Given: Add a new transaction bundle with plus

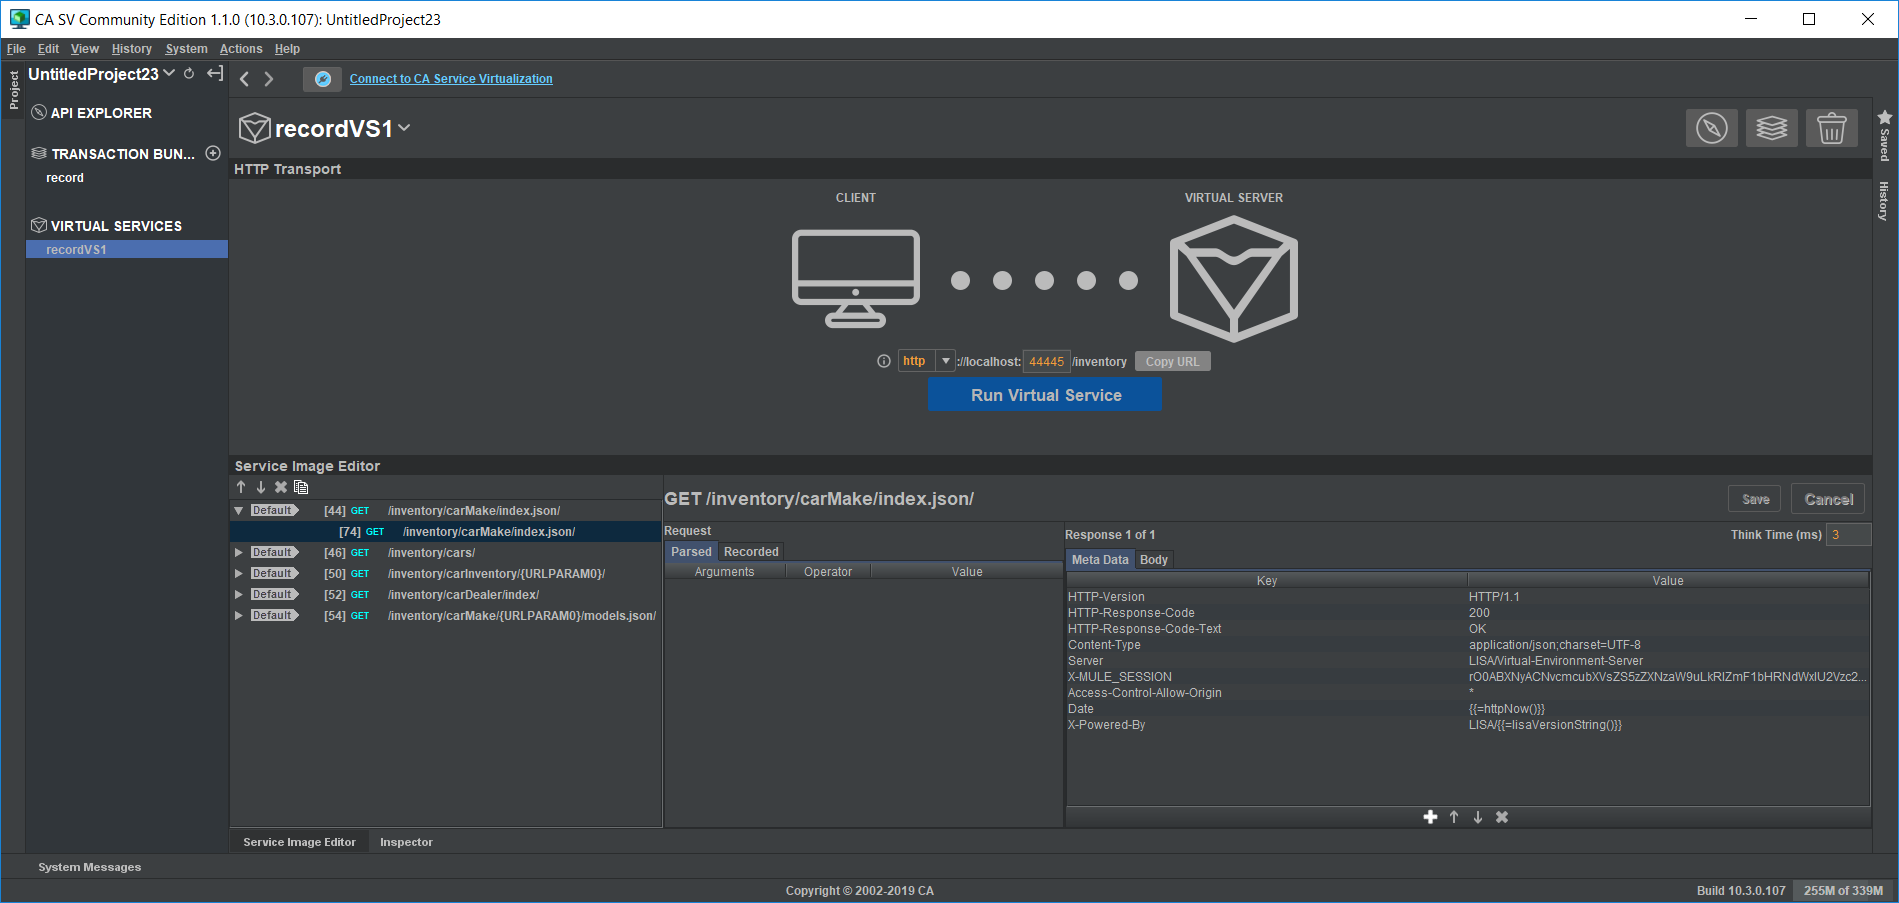Looking at the screenshot, I should coord(213,153).
